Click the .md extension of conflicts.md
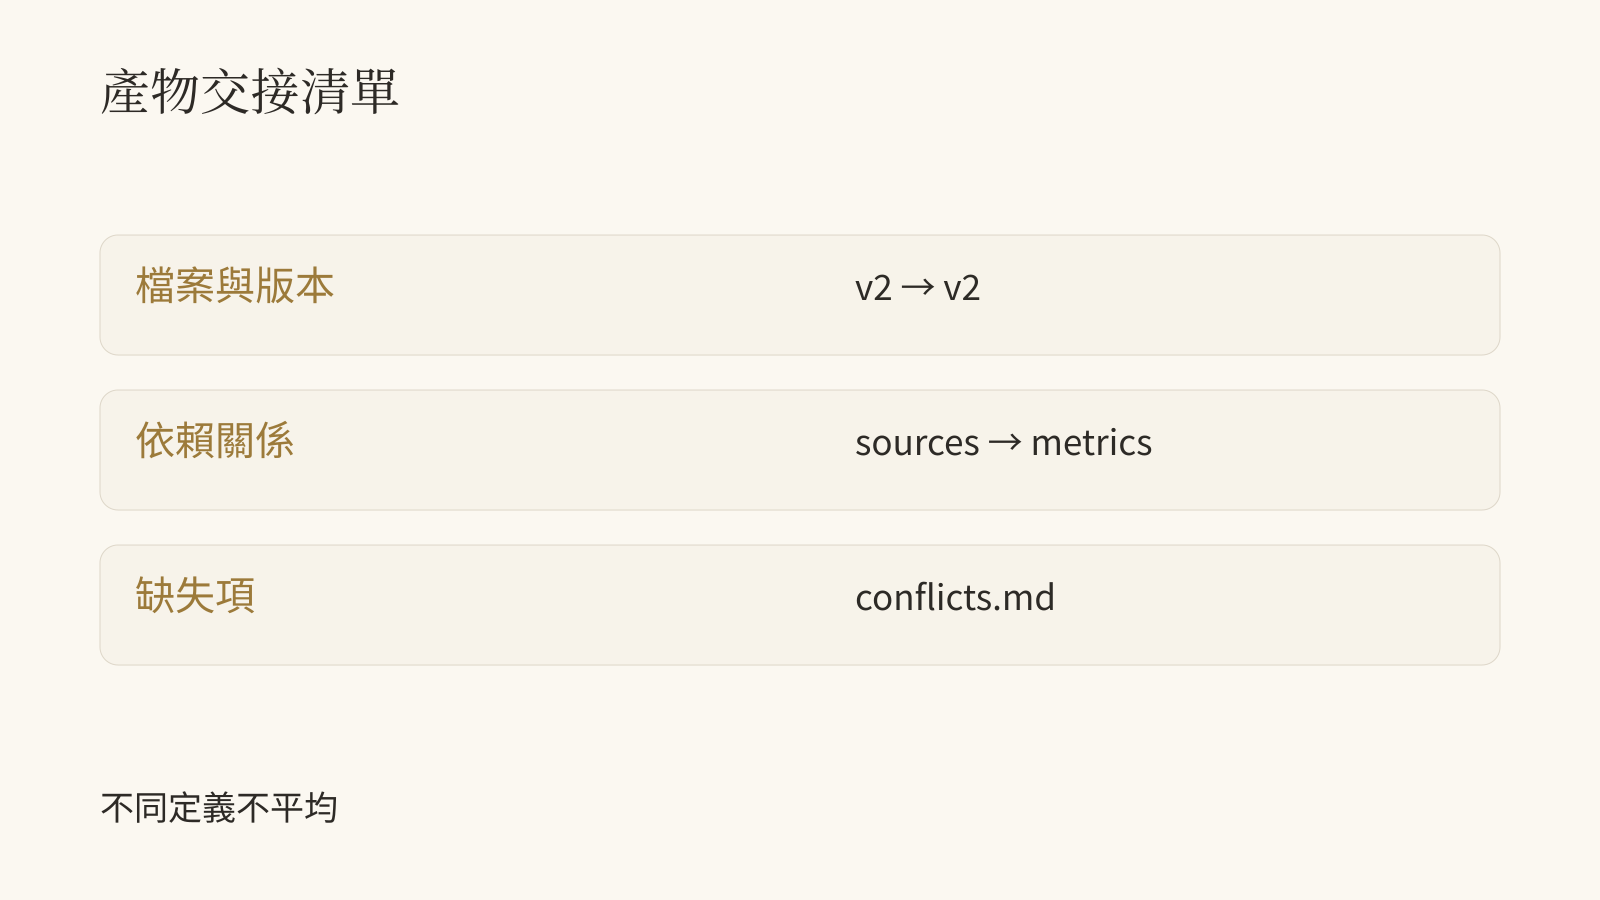The image size is (1600, 900). (1026, 598)
